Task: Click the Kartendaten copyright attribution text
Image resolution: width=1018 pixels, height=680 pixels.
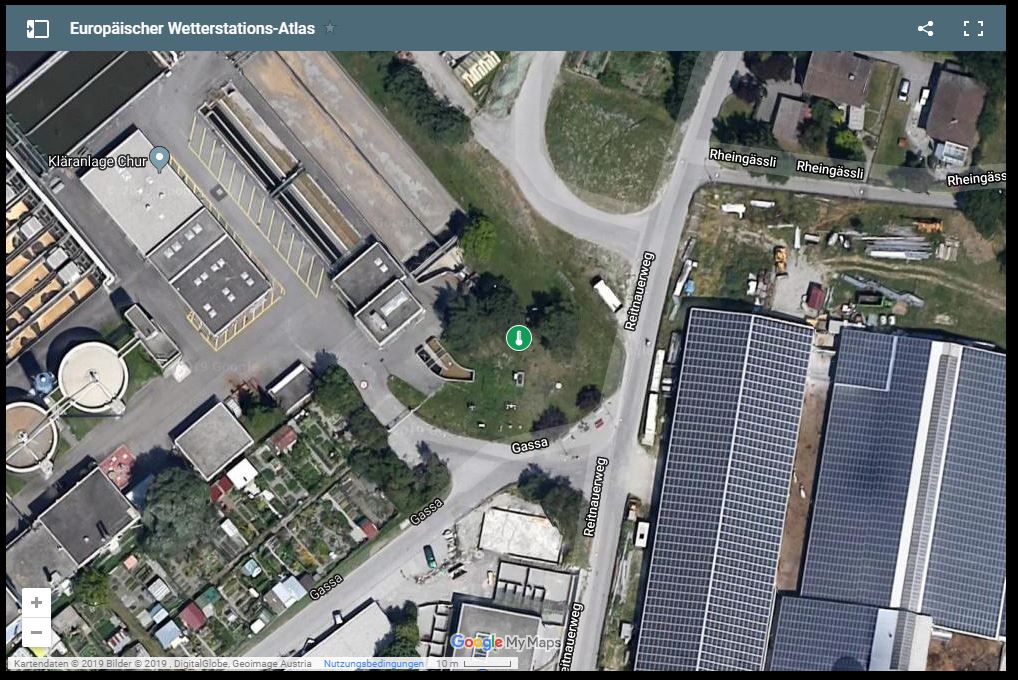Action: pyautogui.click(x=162, y=664)
